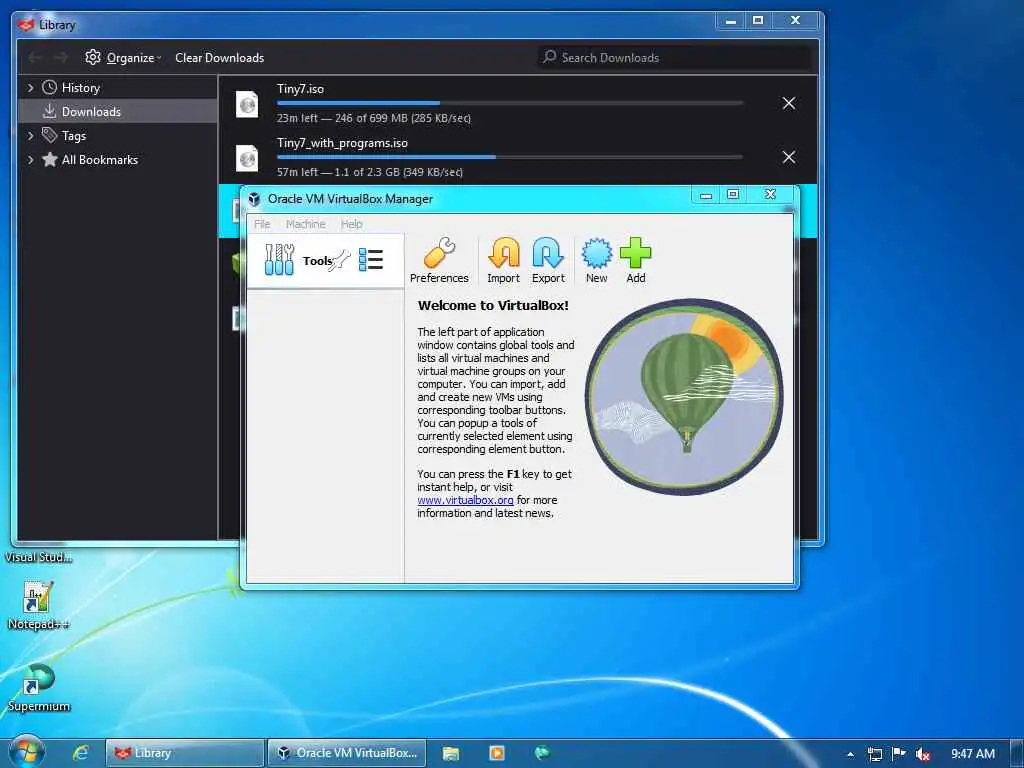Follow the www.virtualbox.org link
This screenshot has height=768, width=1024.
point(465,500)
